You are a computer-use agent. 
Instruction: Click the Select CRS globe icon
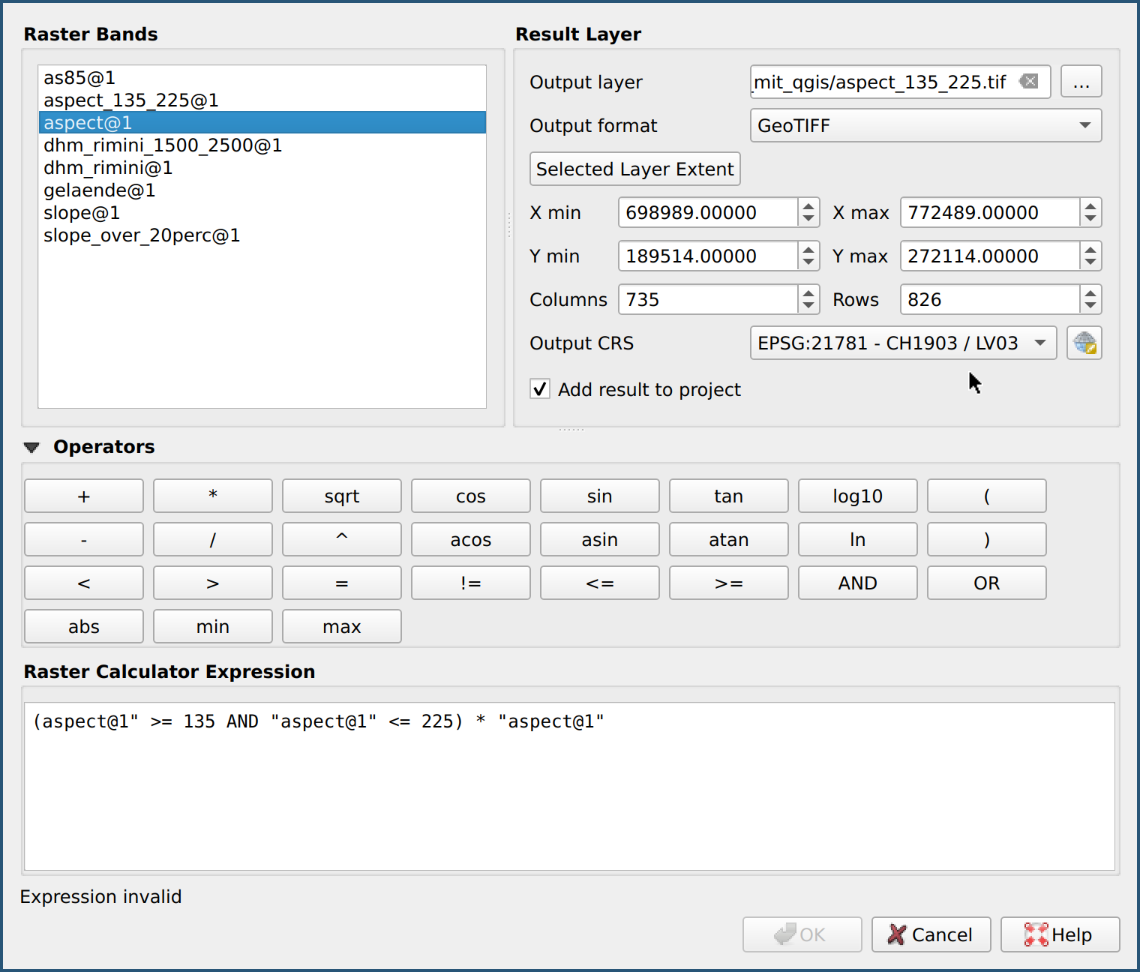[1084, 343]
